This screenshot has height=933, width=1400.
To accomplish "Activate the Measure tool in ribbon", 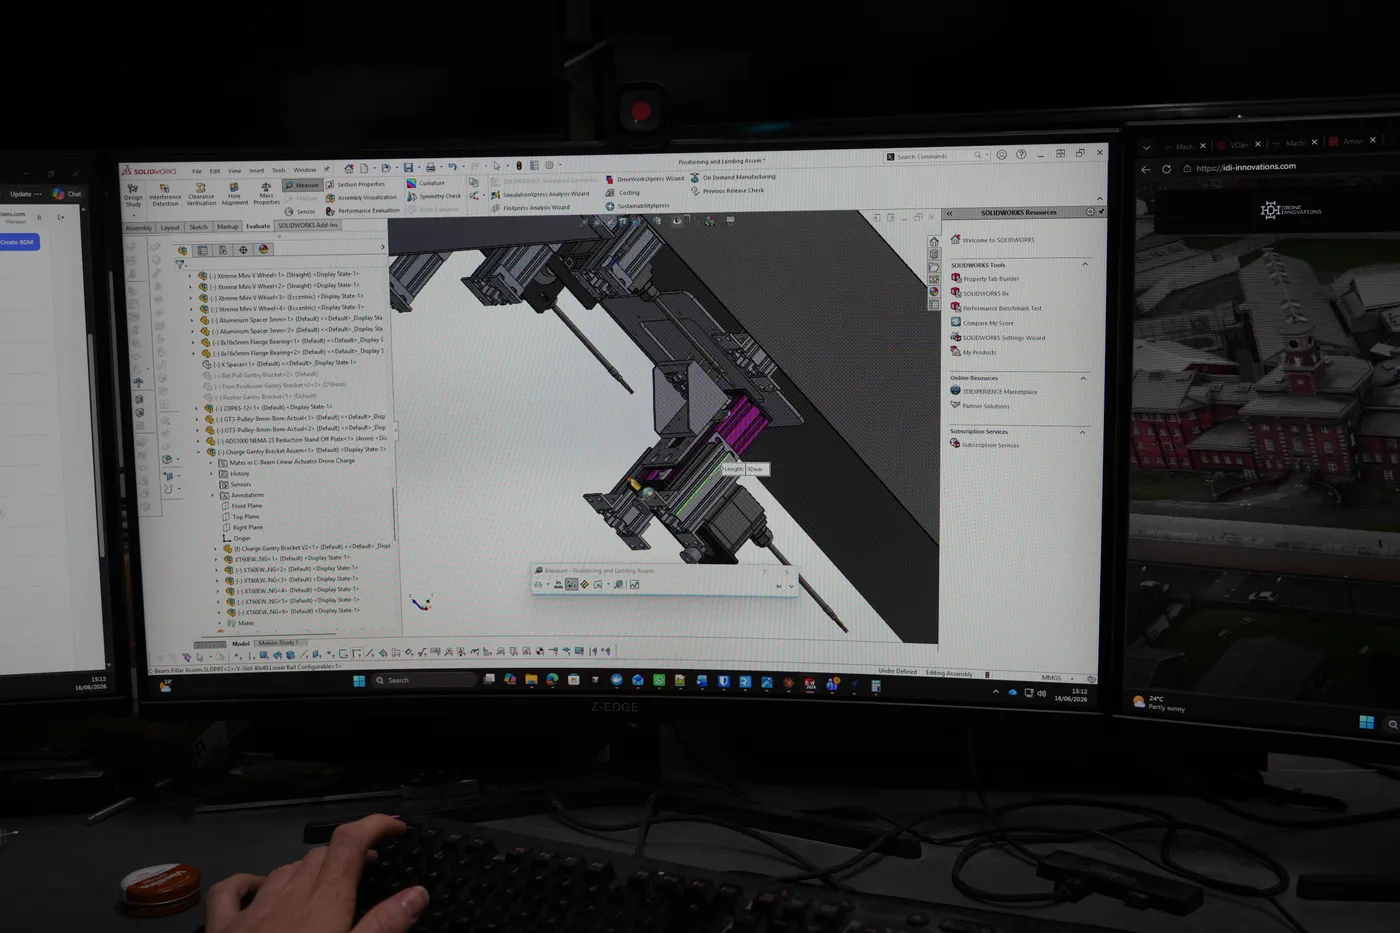I will [301, 185].
